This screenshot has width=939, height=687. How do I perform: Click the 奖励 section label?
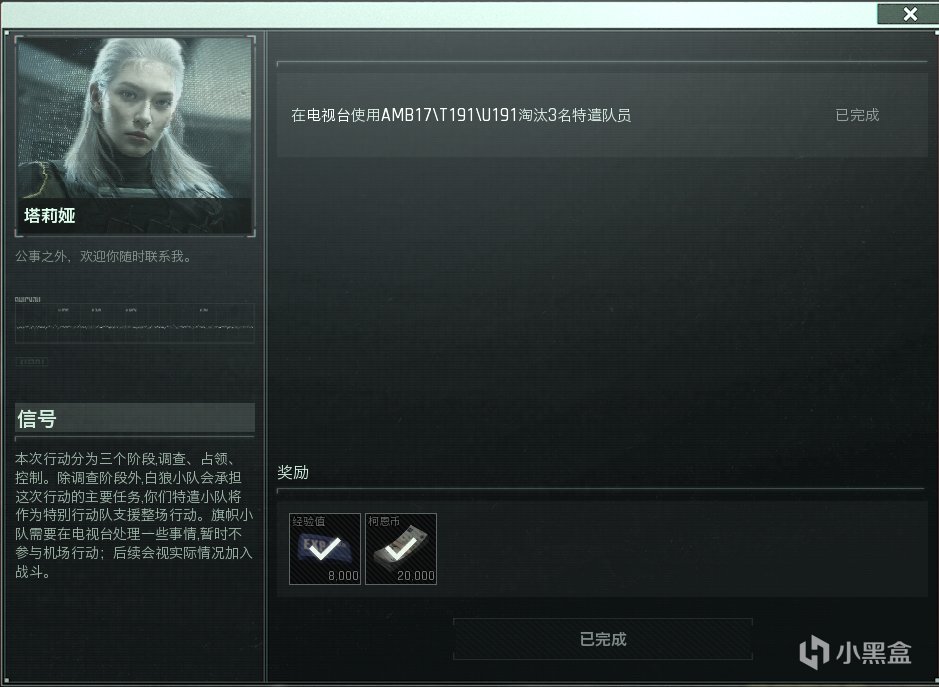pyautogui.click(x=293, y=473)
